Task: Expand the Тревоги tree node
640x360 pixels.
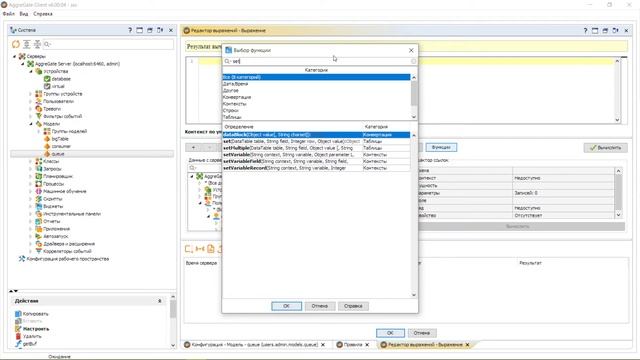Action: point(31,109)
